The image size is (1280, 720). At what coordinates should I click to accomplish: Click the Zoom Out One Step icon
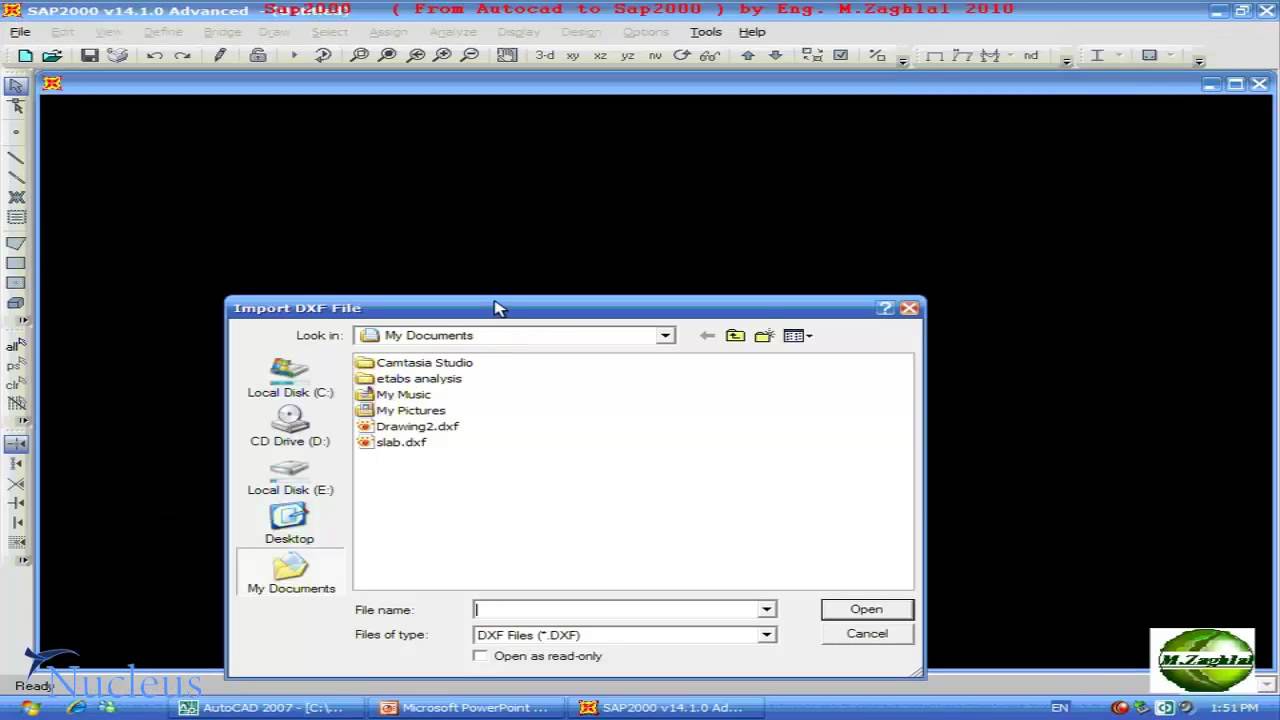(x=469, y=56)
